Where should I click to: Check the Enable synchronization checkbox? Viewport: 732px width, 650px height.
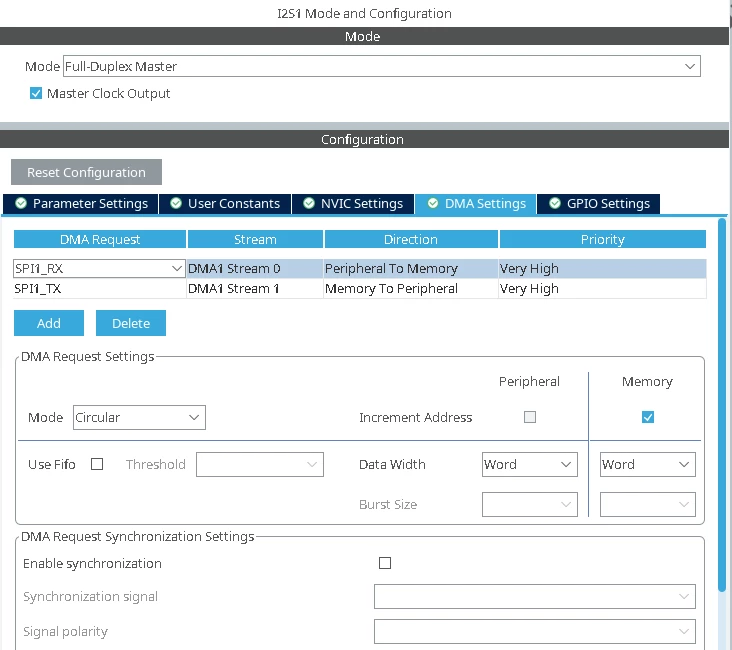click(x=385, y=563)
